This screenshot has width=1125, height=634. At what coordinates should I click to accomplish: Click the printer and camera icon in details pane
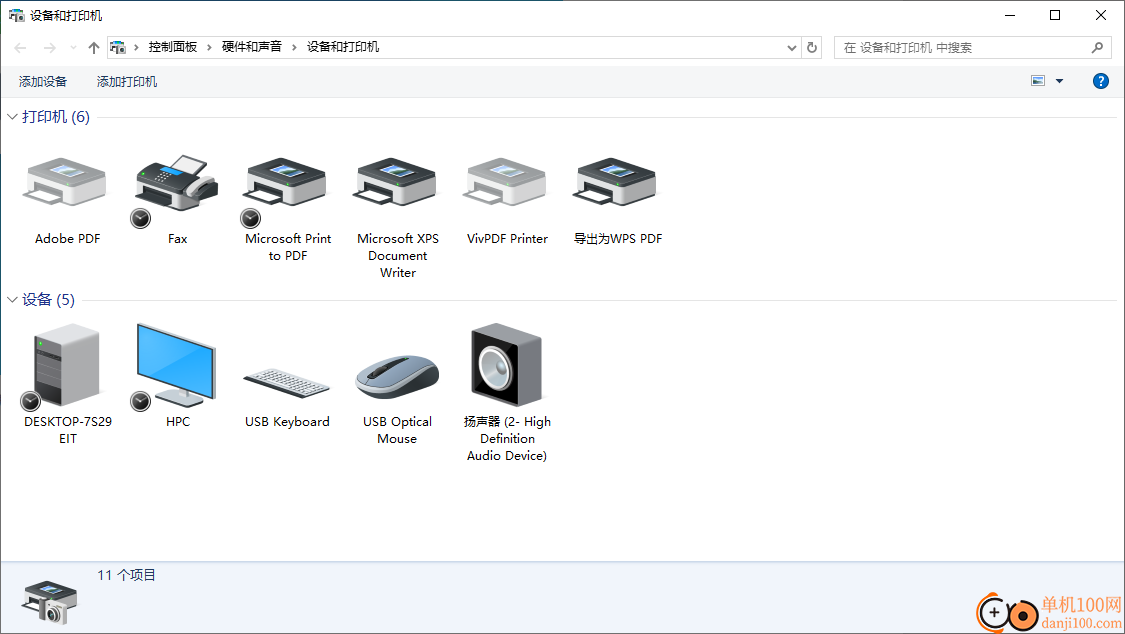pyautogui.click(x=49, y=602)
